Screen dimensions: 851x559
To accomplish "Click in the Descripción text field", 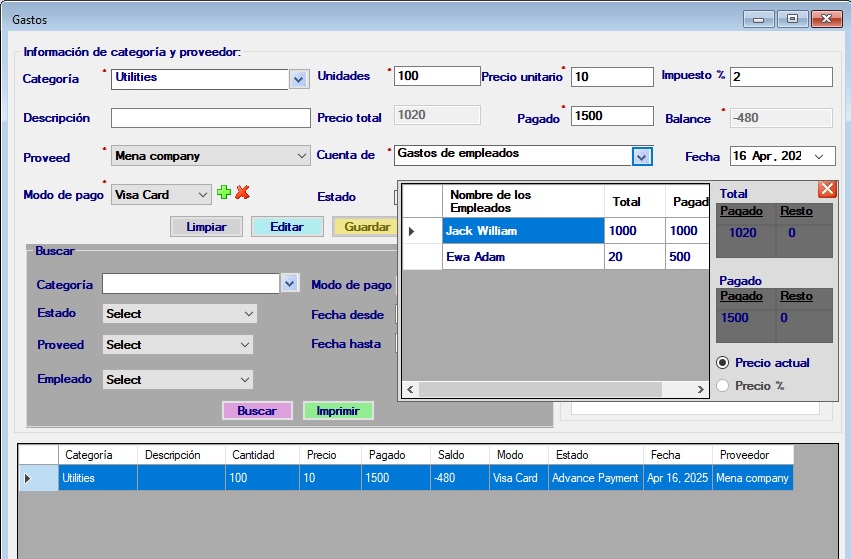I will [210, 118].
